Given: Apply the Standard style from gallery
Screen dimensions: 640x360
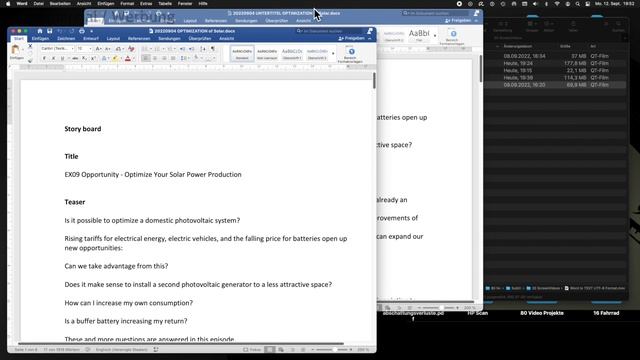Looking at the screenshot, I should (x=242, y=54).
